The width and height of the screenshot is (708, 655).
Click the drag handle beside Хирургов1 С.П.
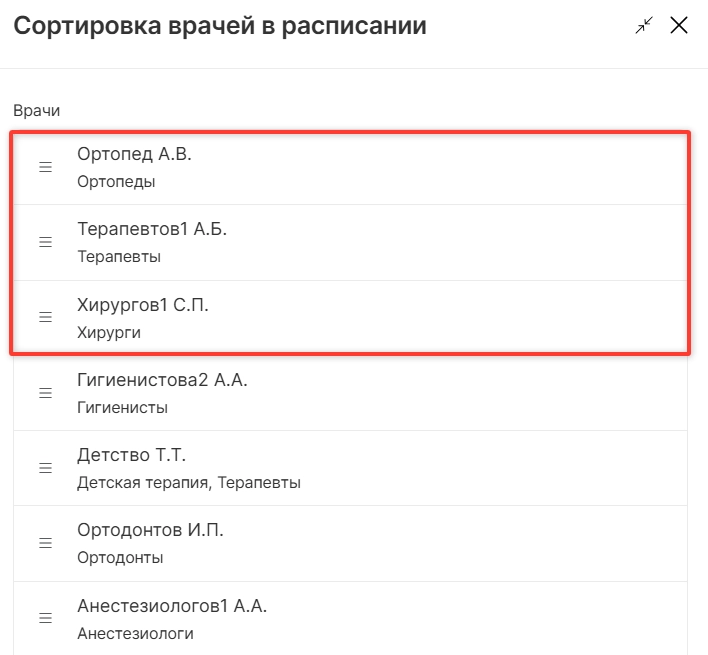pyautogui.click(x=45, y=317)
